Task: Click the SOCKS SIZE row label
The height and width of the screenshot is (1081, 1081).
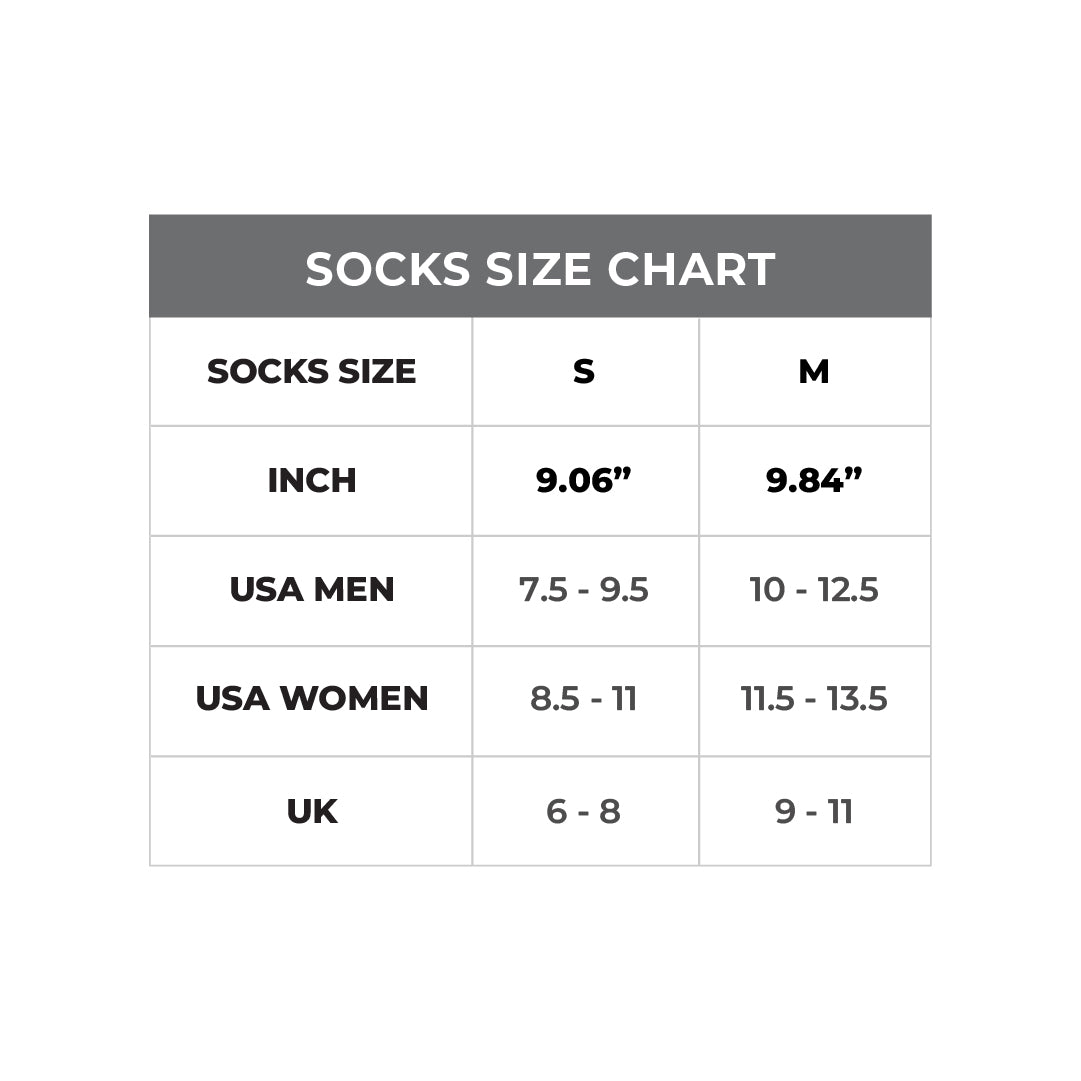Action: pos(311,372)
